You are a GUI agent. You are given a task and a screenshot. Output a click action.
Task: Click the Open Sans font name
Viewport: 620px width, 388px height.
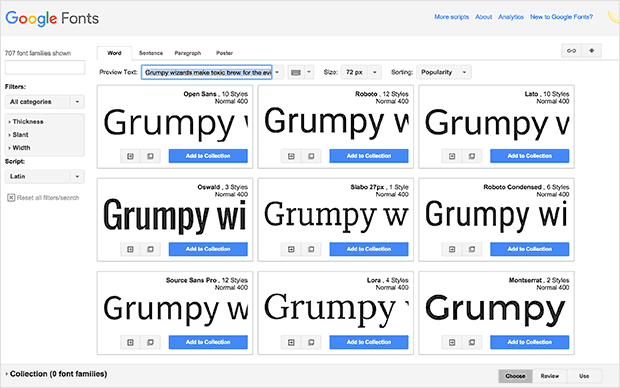pos(200,94)
